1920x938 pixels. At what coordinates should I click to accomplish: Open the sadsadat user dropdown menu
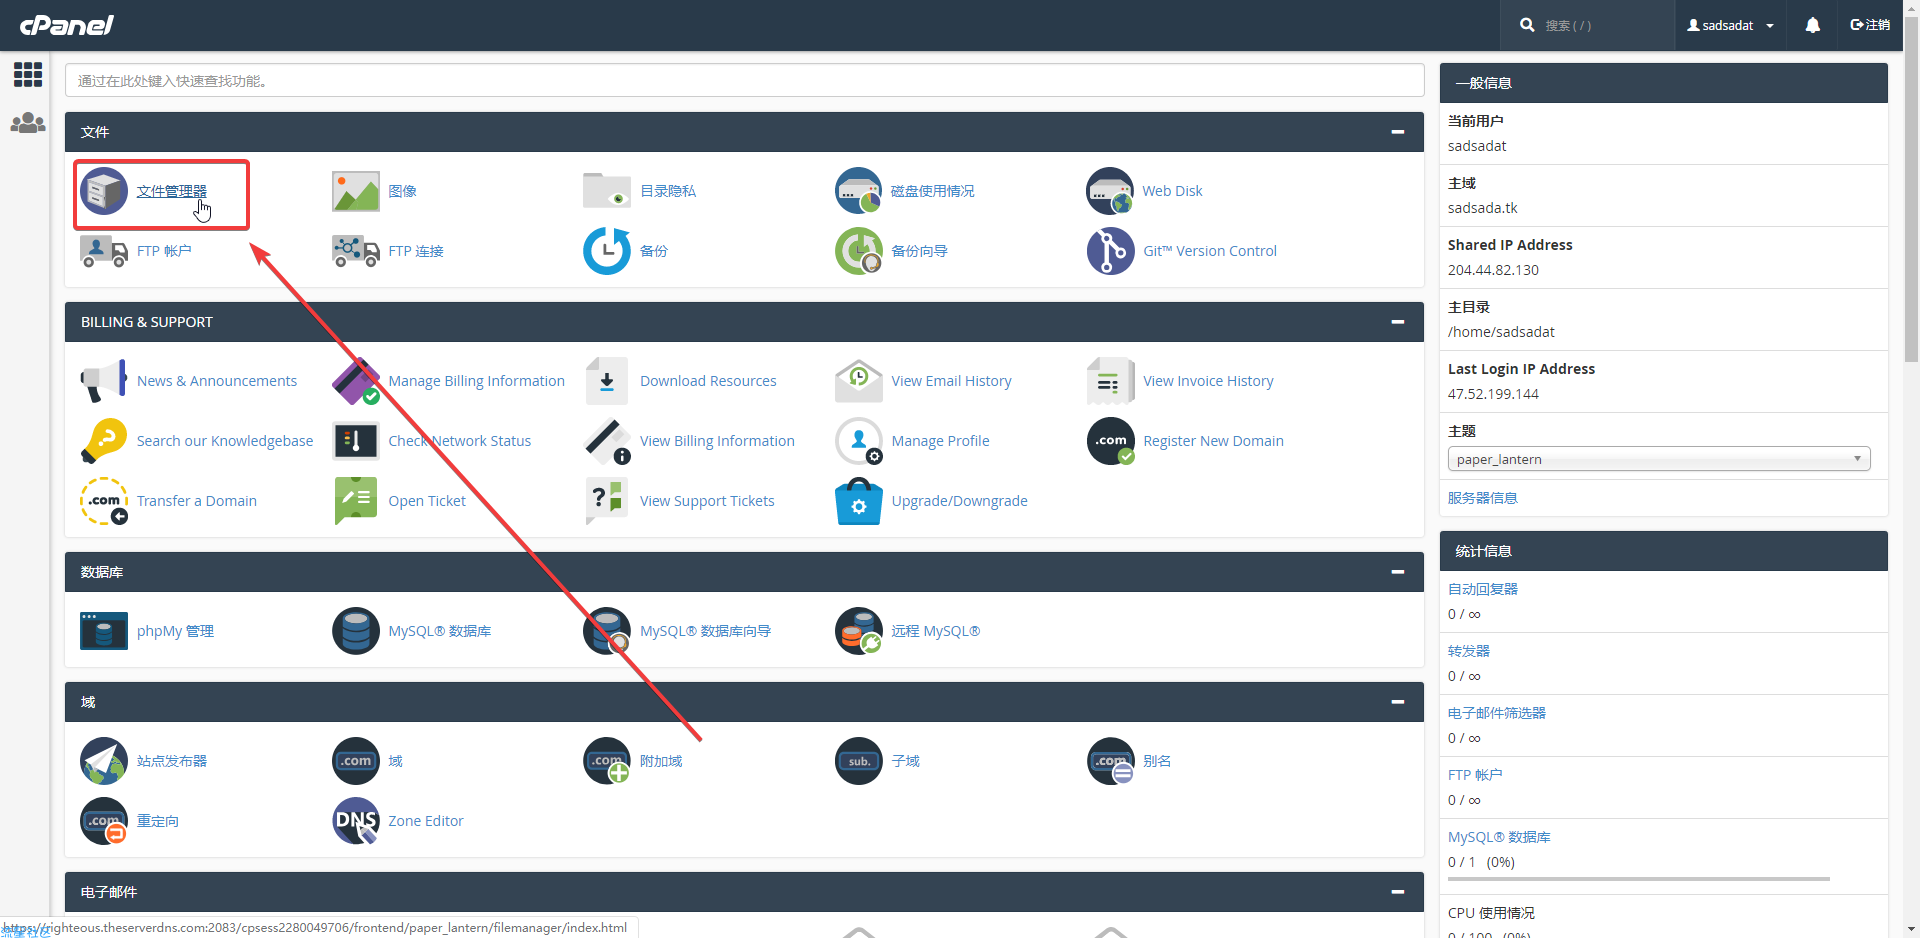point(1731,25)
